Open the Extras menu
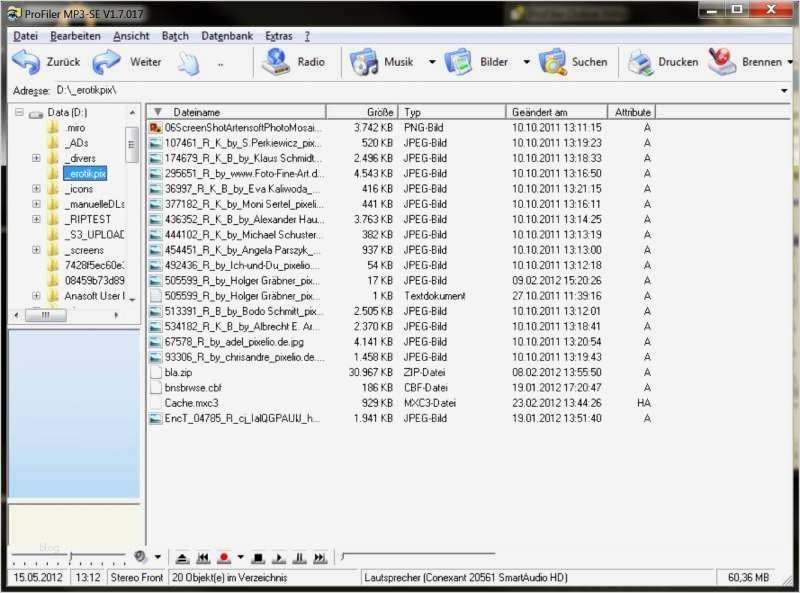This screenshot has height=593, width=800. pos(279,36)
